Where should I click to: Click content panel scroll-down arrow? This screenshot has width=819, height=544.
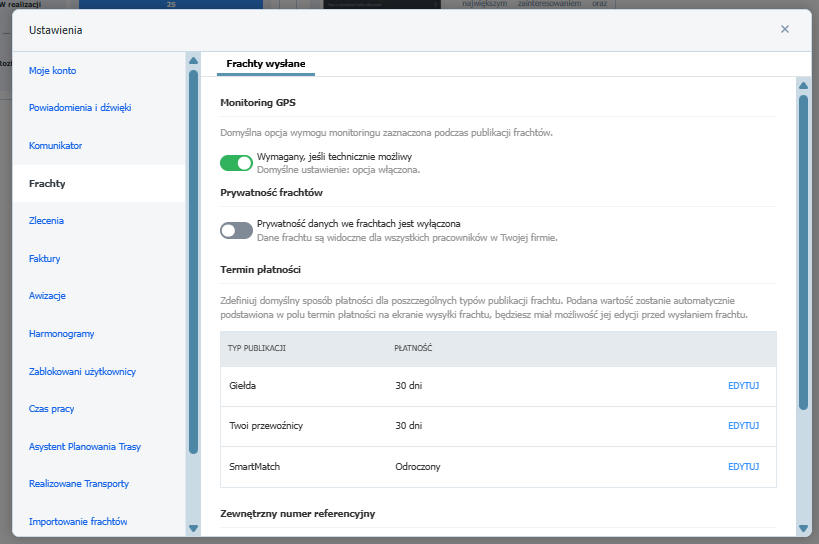point(803,528)
